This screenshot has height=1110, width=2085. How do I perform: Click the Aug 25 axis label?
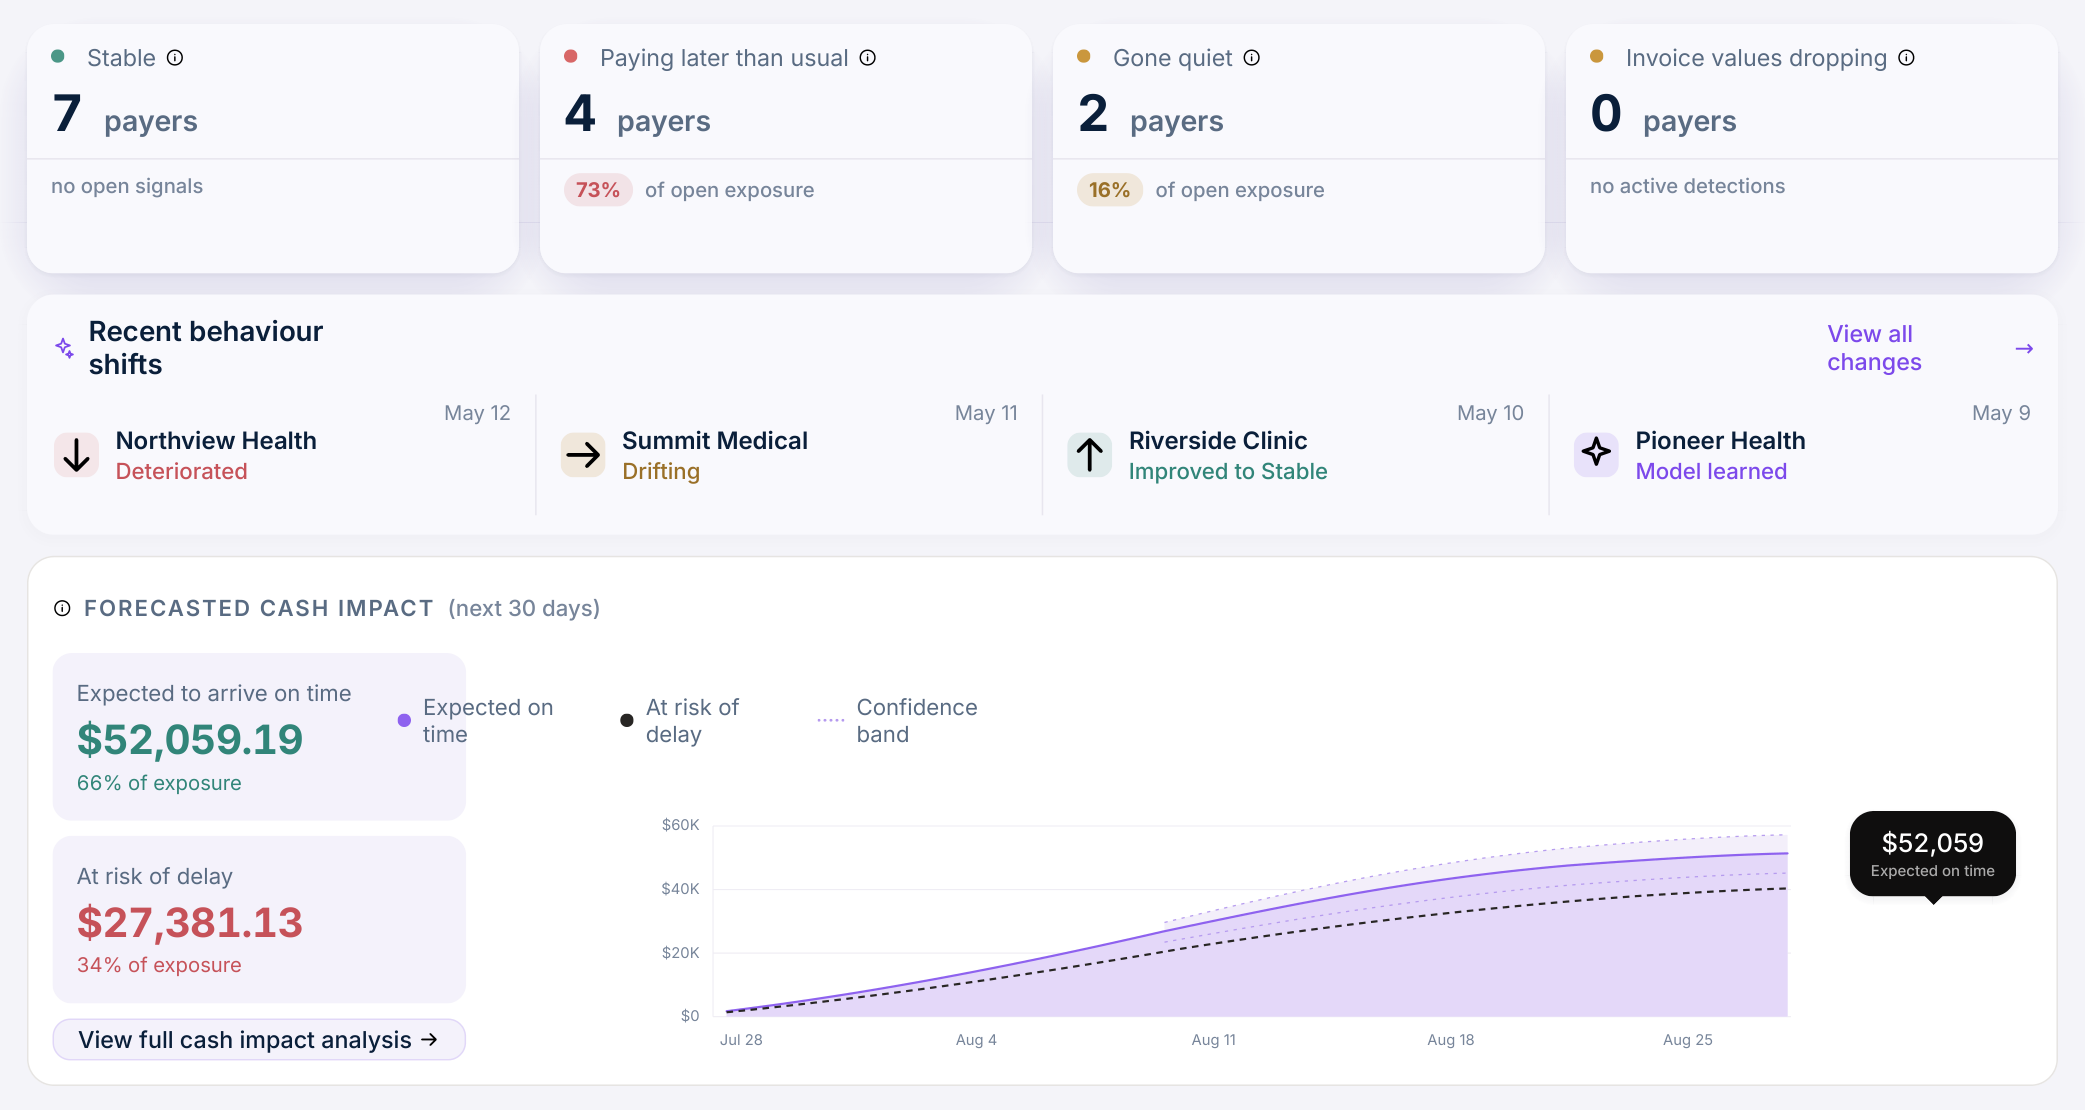point(1688,1040)
